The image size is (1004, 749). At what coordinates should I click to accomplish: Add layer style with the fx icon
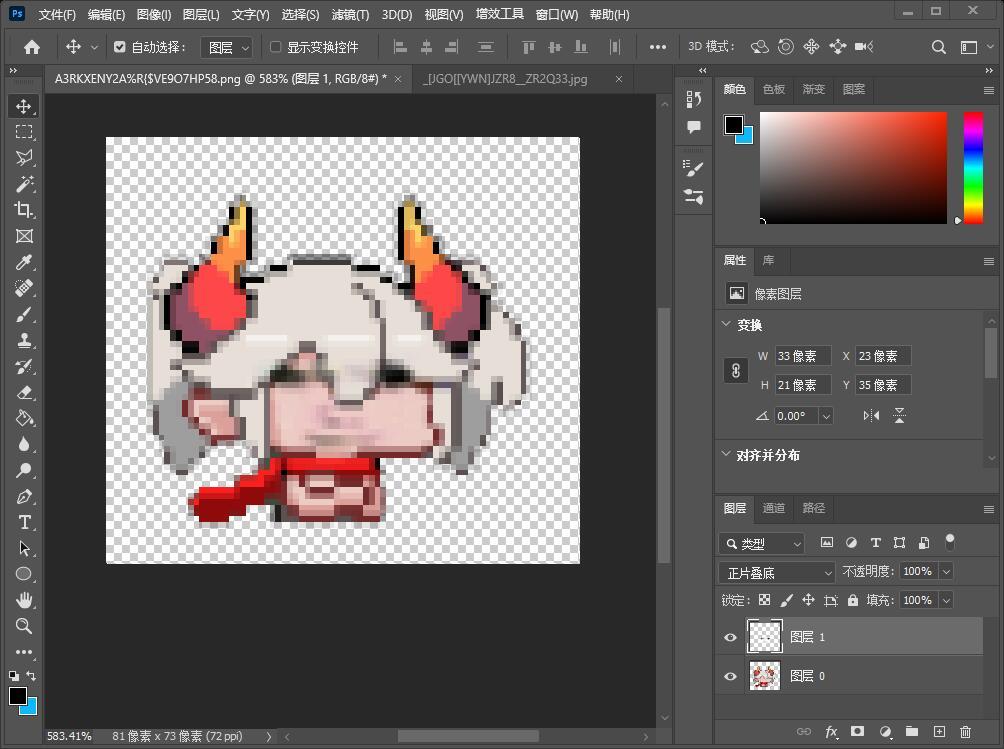(x=831, y=732)
